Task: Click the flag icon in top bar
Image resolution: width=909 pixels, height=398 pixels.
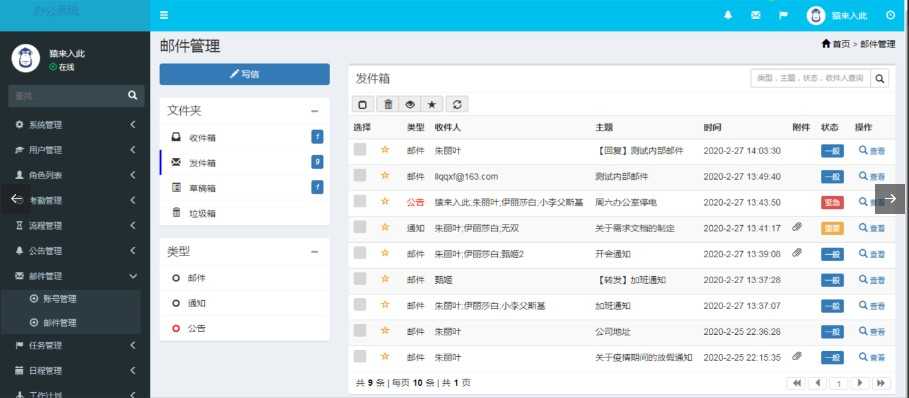Action: coord(783,16)
